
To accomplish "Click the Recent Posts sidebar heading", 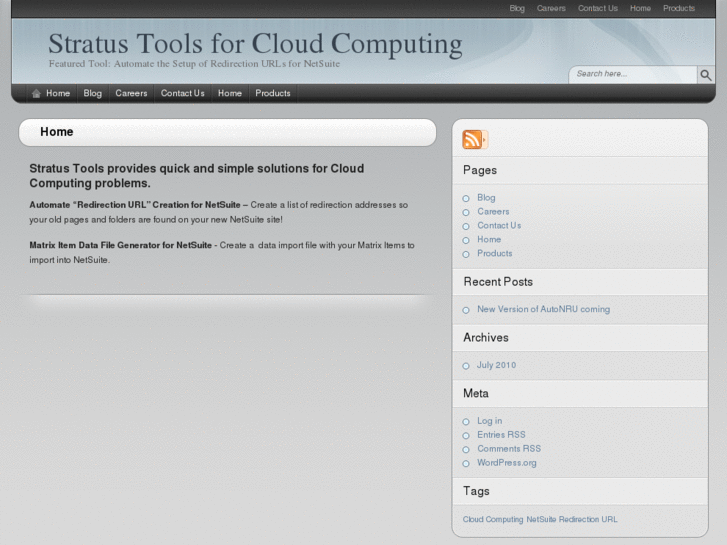I will click(498, 282).
